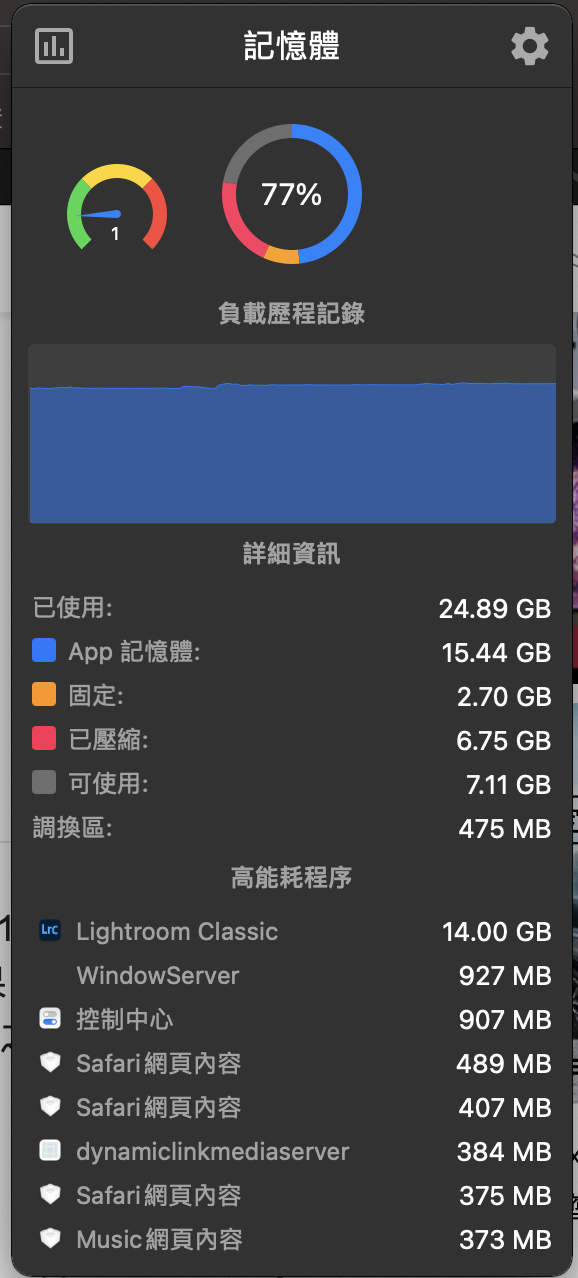Click the 控制中心 toggle-style icon
This screenshot has width=578, height=1278.
[50, 1018]
